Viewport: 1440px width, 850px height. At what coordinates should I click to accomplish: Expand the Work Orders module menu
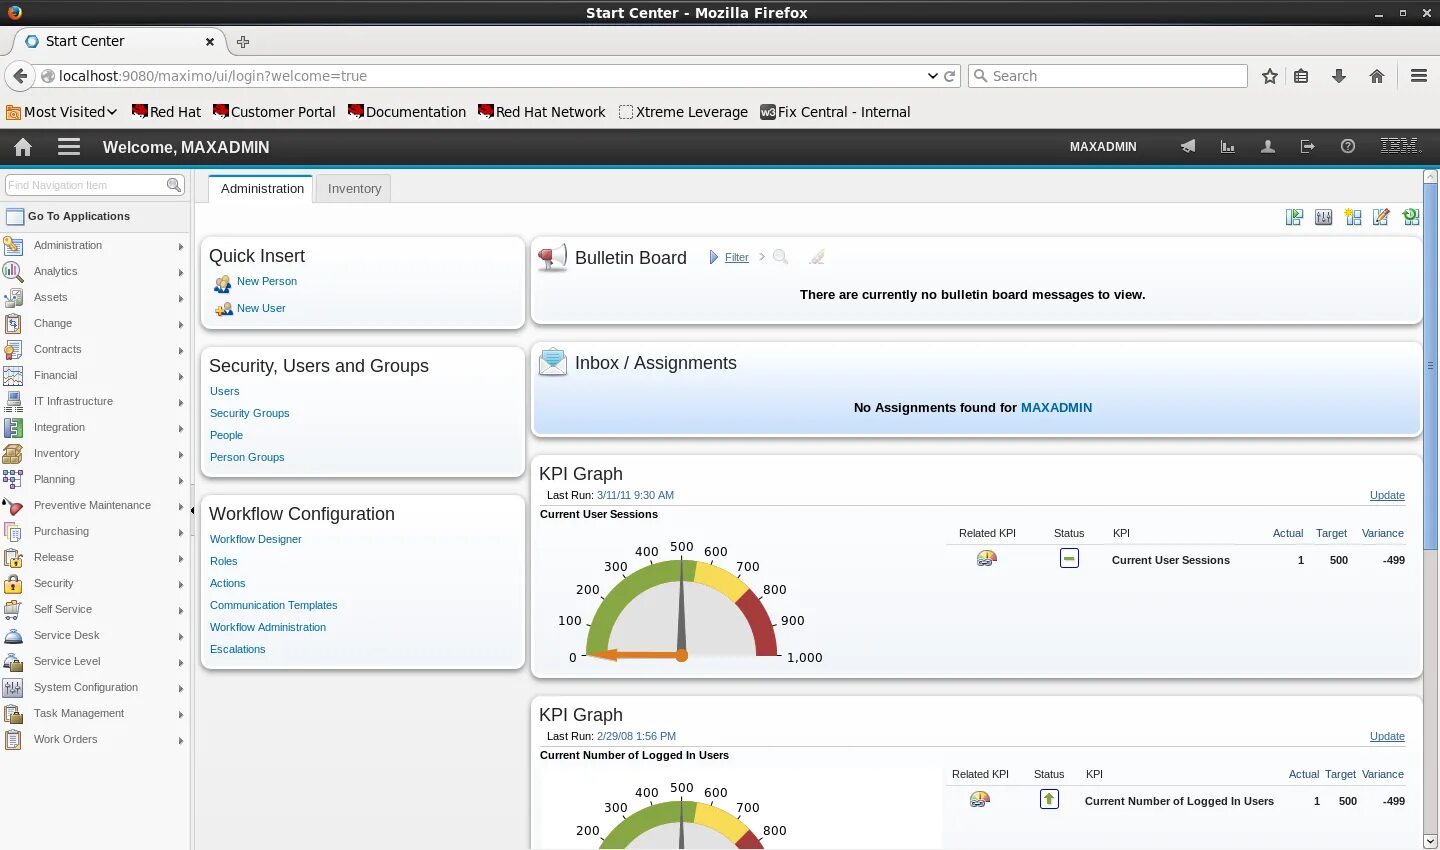[x=95, y=739]
